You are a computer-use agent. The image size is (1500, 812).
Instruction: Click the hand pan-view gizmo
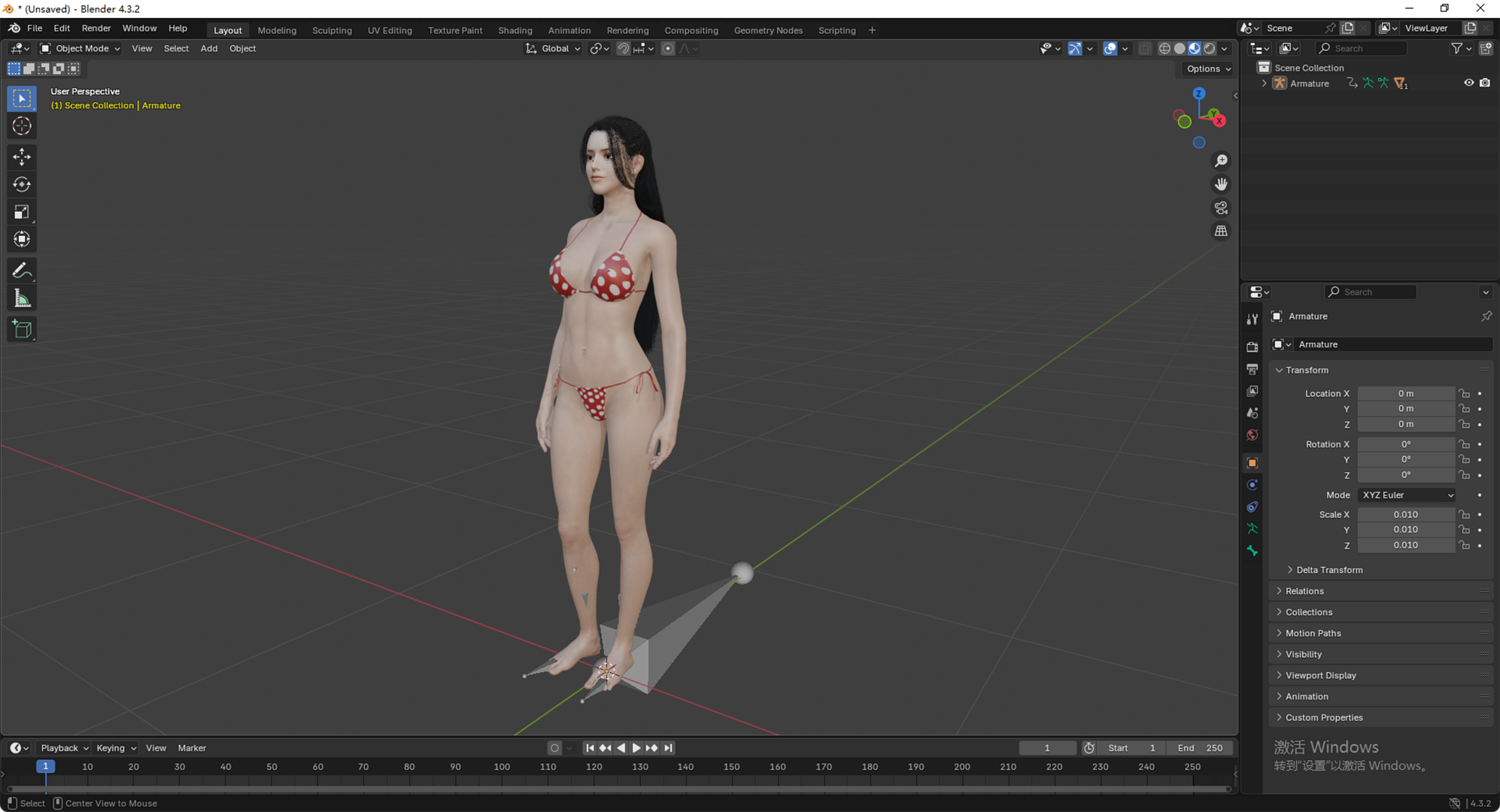coord(1221,184)
